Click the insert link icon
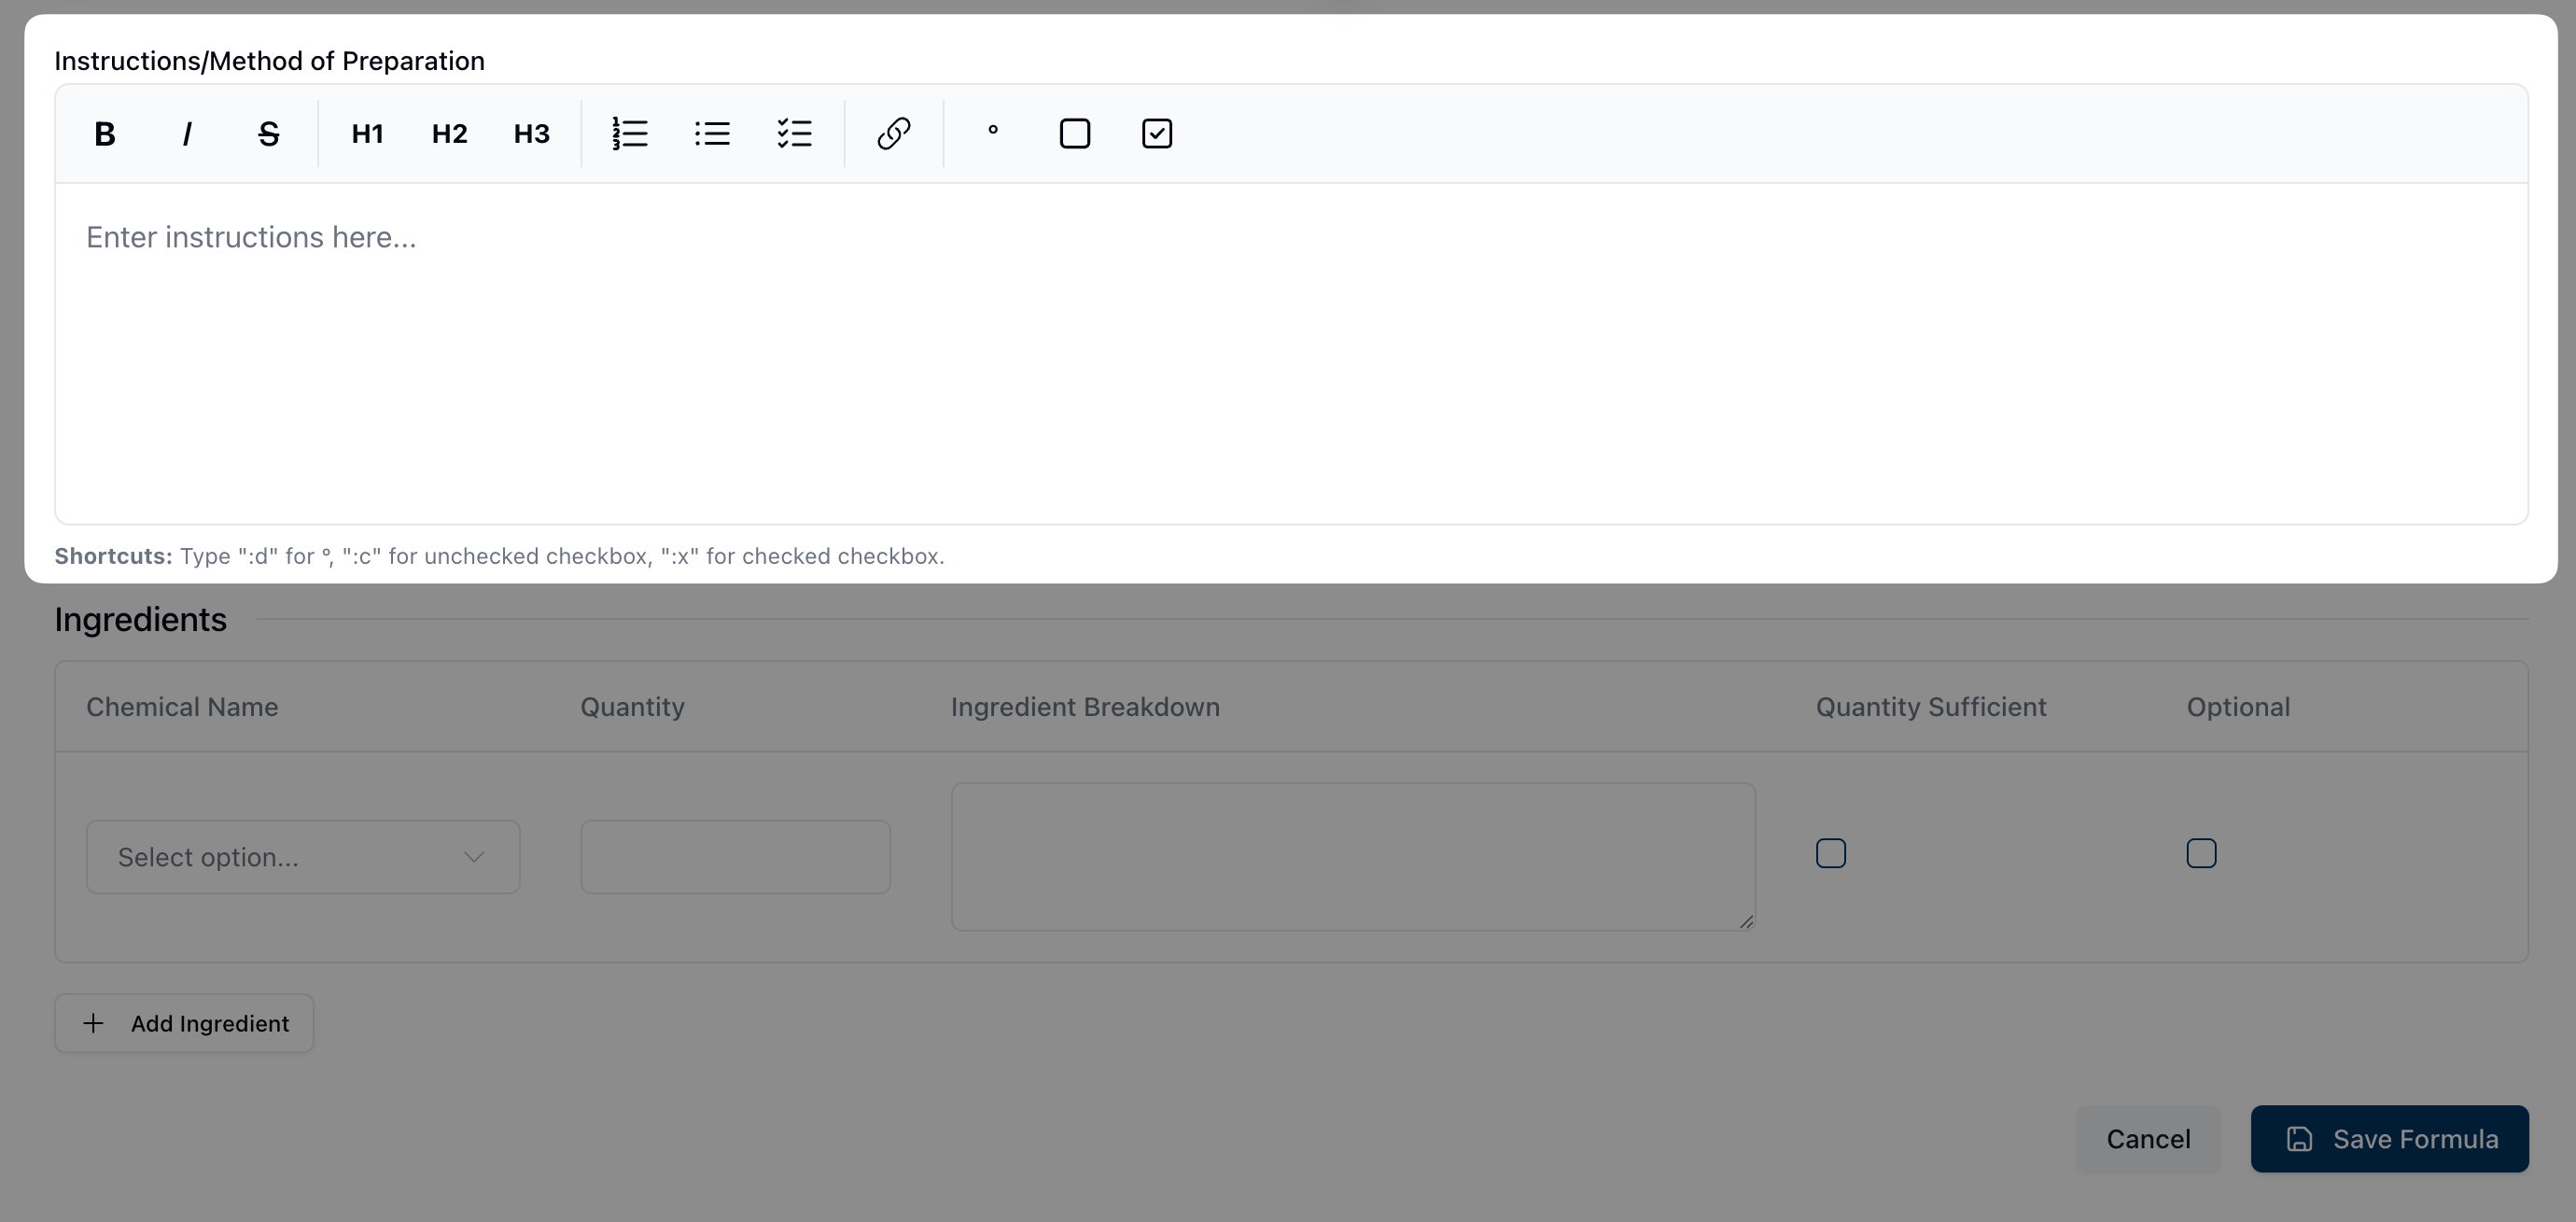Image resolution: width=2576 pixels, height=1222 pixels. (893, 134)
